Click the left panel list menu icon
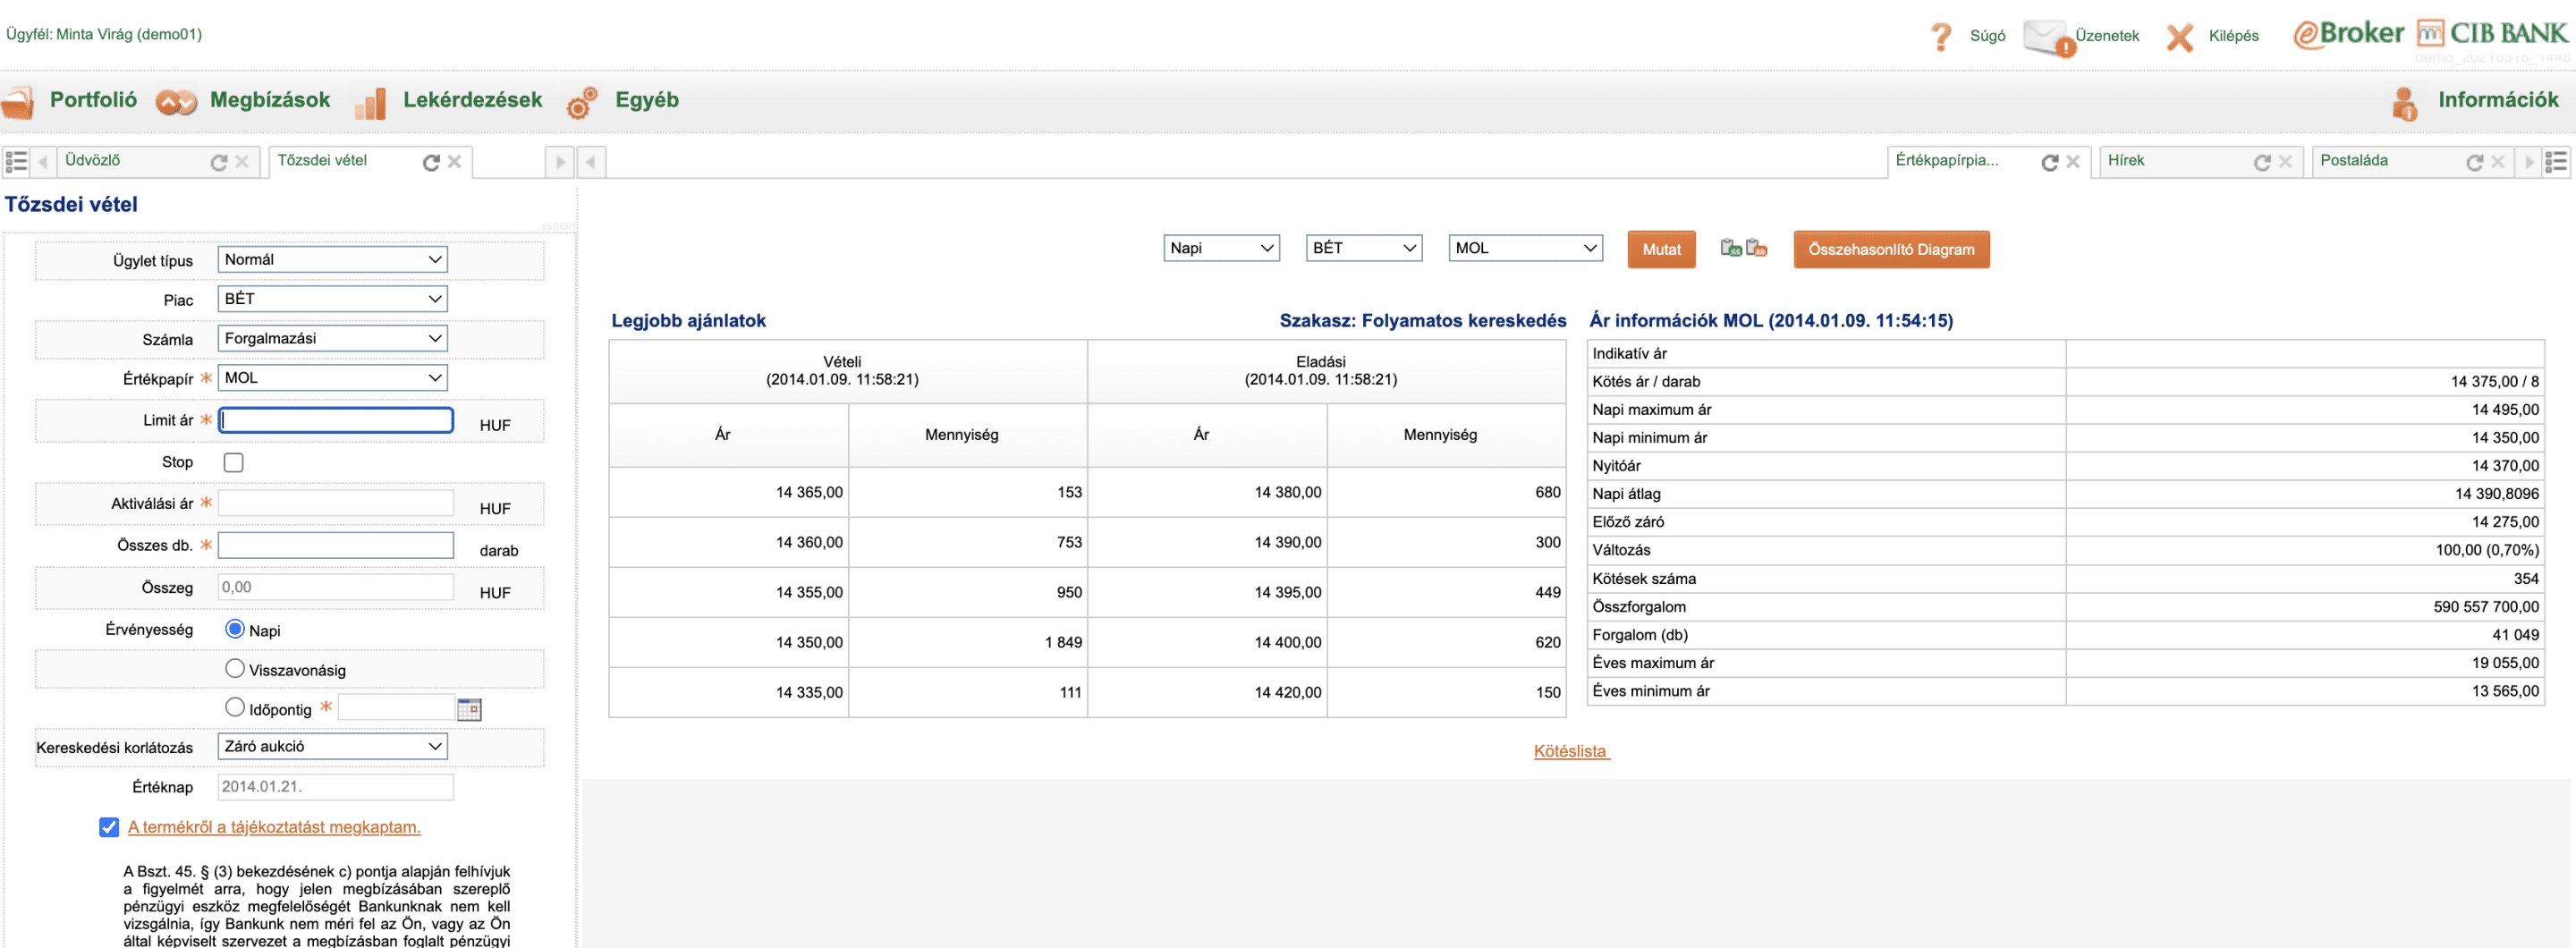2576x948 pixels. [16, 162]
